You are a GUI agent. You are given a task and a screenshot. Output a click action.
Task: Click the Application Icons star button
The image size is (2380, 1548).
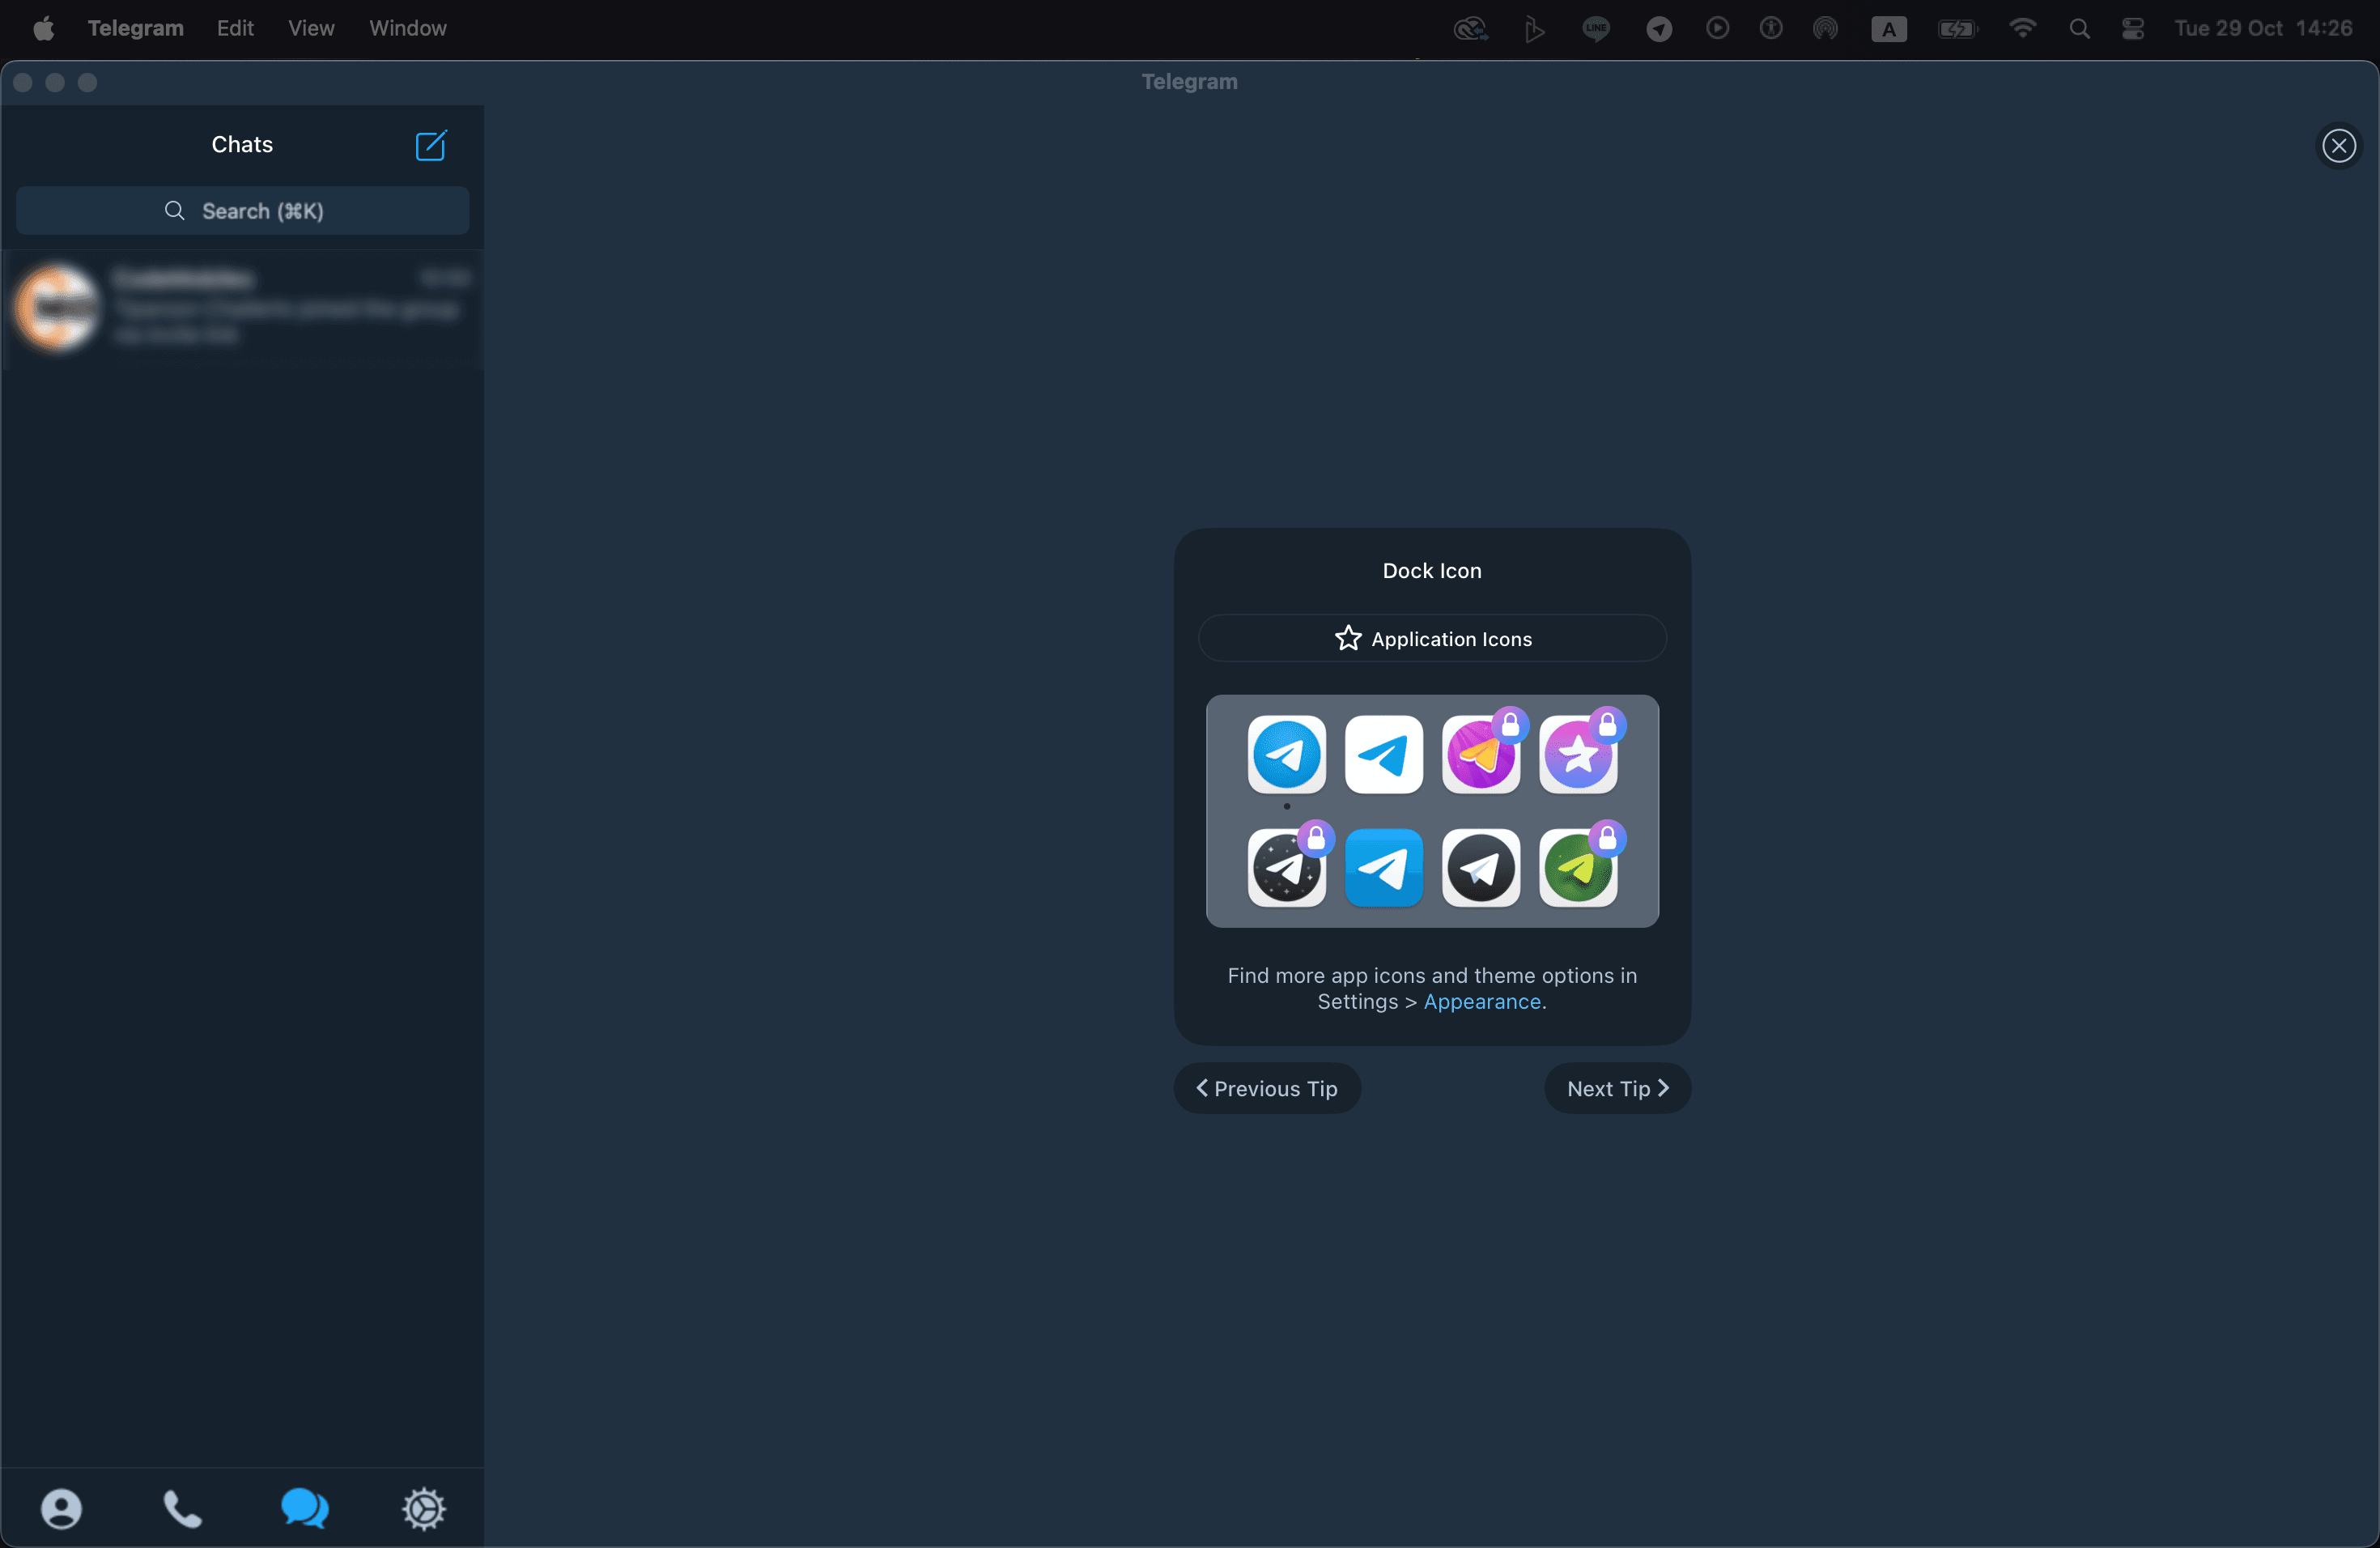click(x=1431, y=638)
